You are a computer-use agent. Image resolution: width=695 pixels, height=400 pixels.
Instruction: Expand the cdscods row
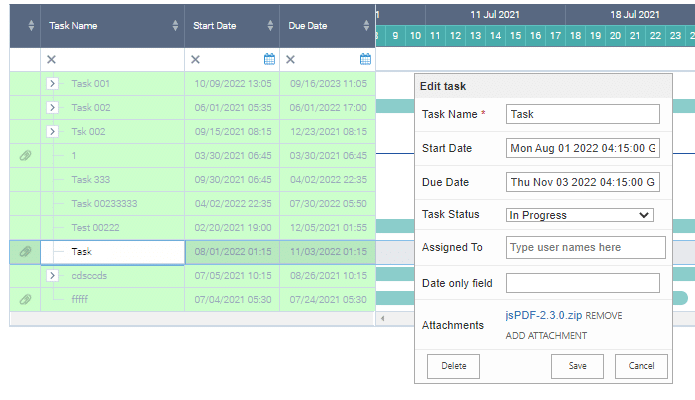(52, 275)
